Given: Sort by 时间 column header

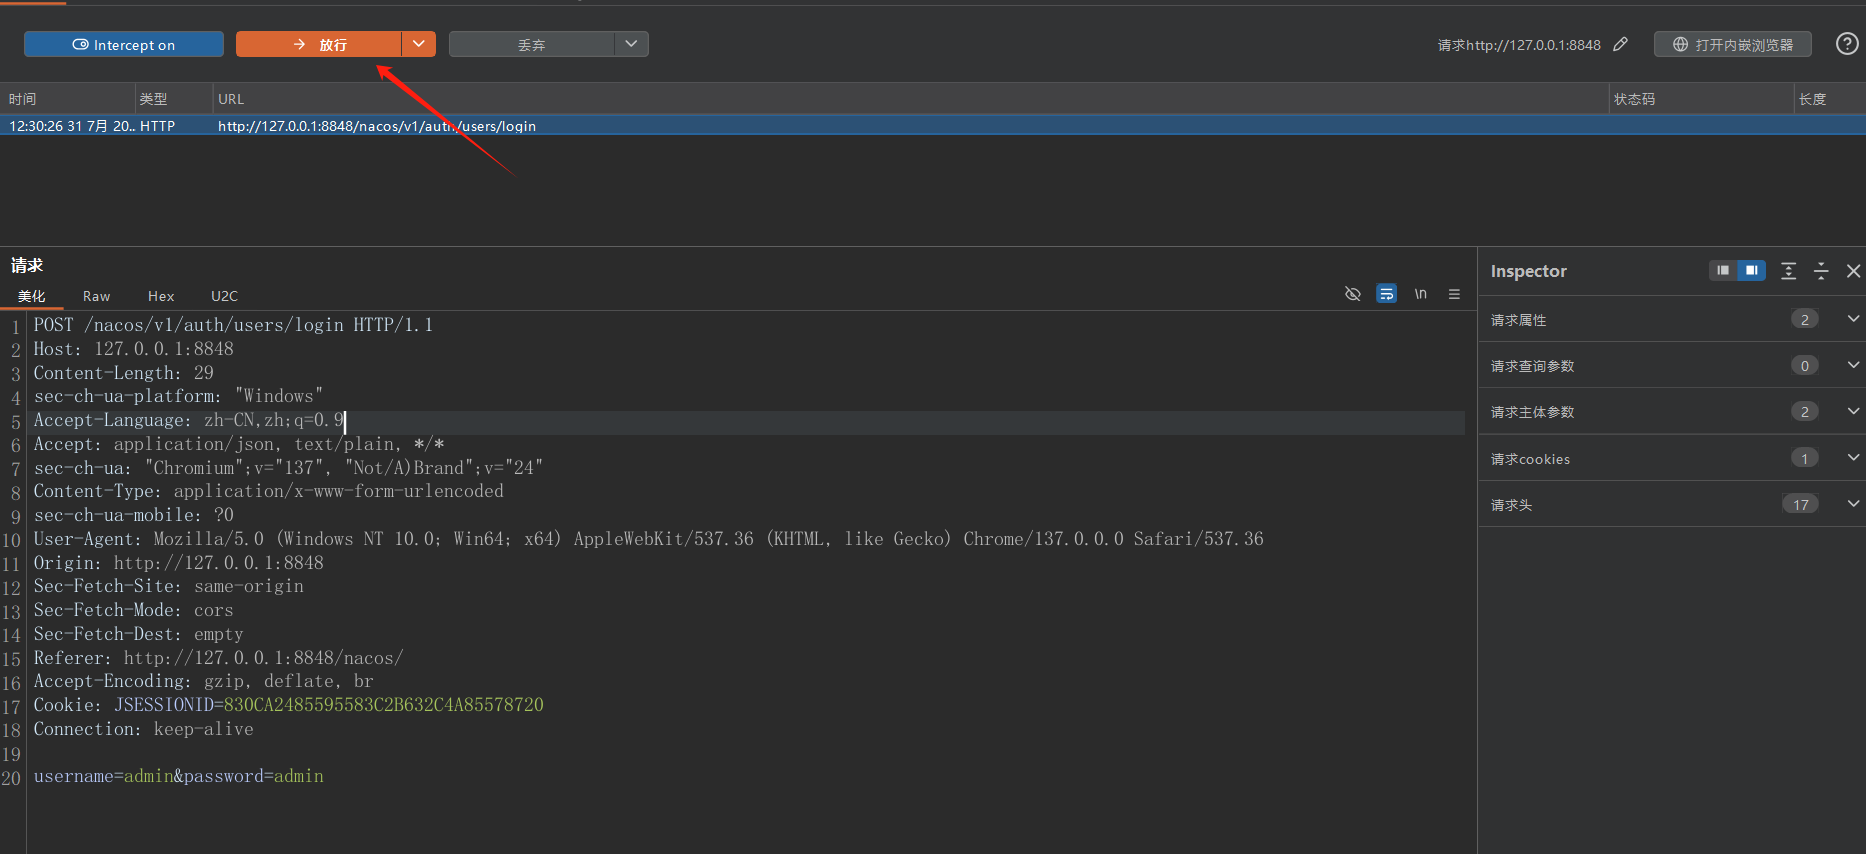Looking at the screenshot, I should [67, 99].
